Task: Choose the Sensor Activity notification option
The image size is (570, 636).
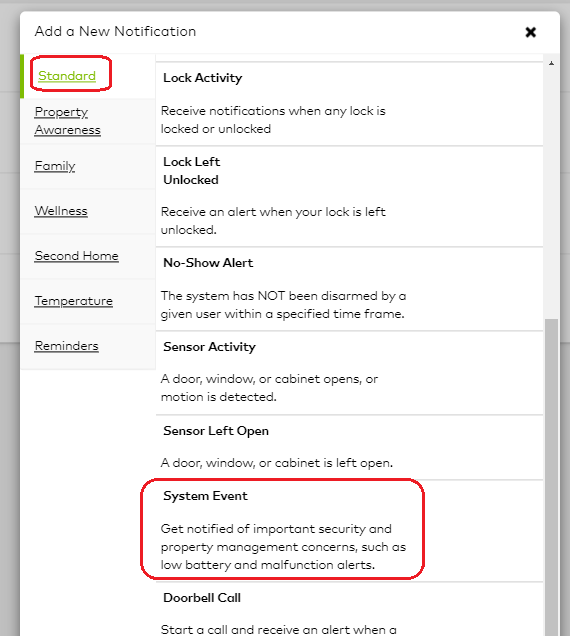Action: click(x=349, y=373)
